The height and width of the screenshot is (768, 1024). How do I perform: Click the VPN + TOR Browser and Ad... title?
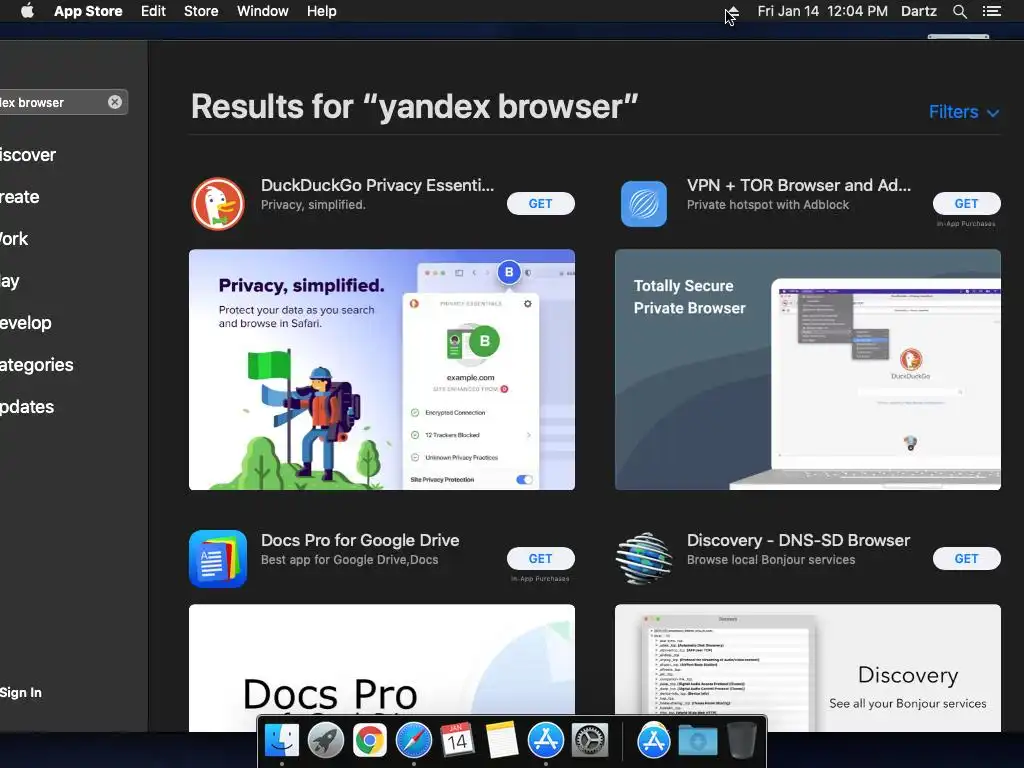click(x=799, y=185)
